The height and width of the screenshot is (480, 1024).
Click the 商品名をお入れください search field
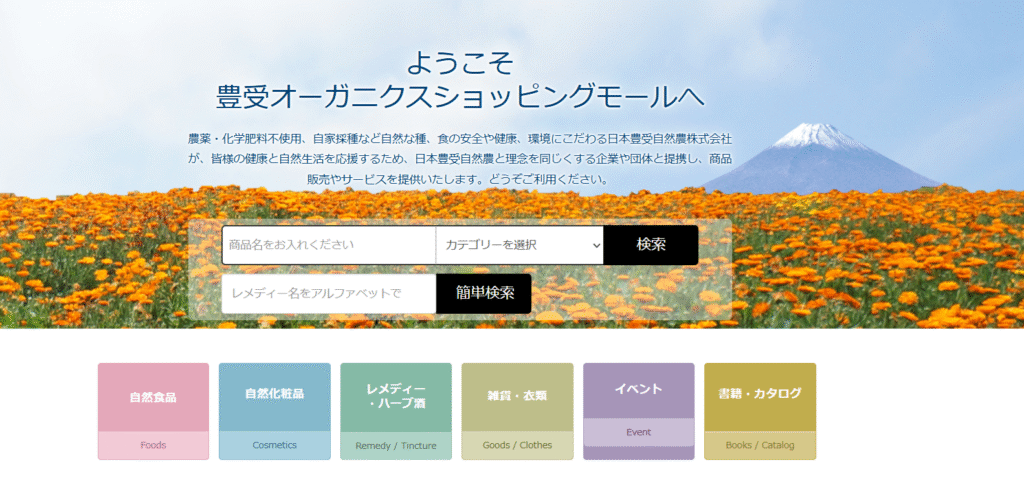coord(328,245)
